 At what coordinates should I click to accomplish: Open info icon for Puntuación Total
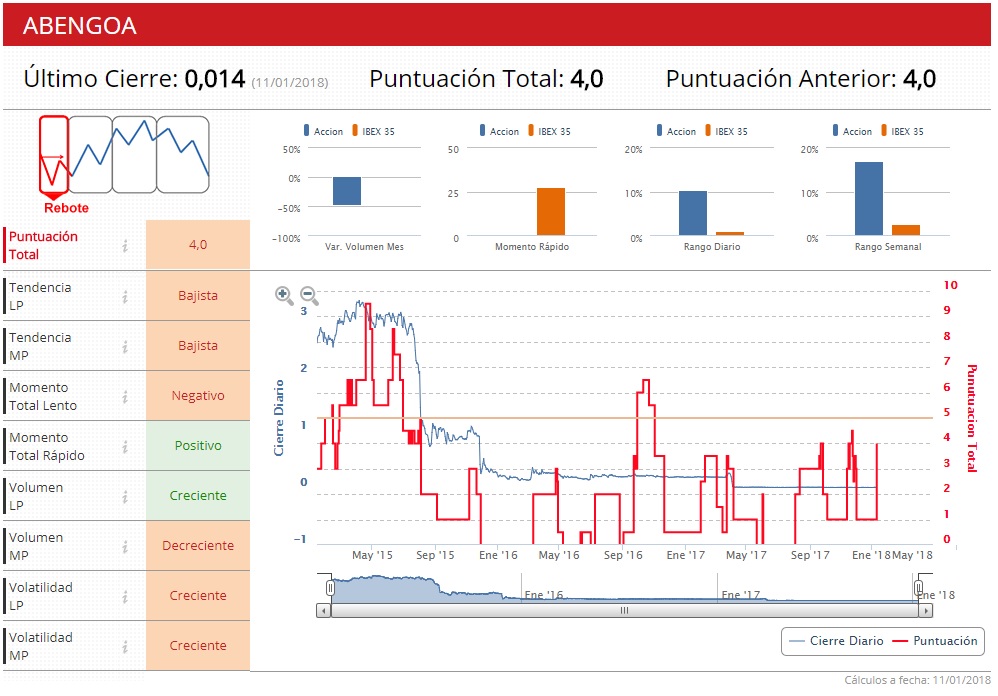coord(125,246)
